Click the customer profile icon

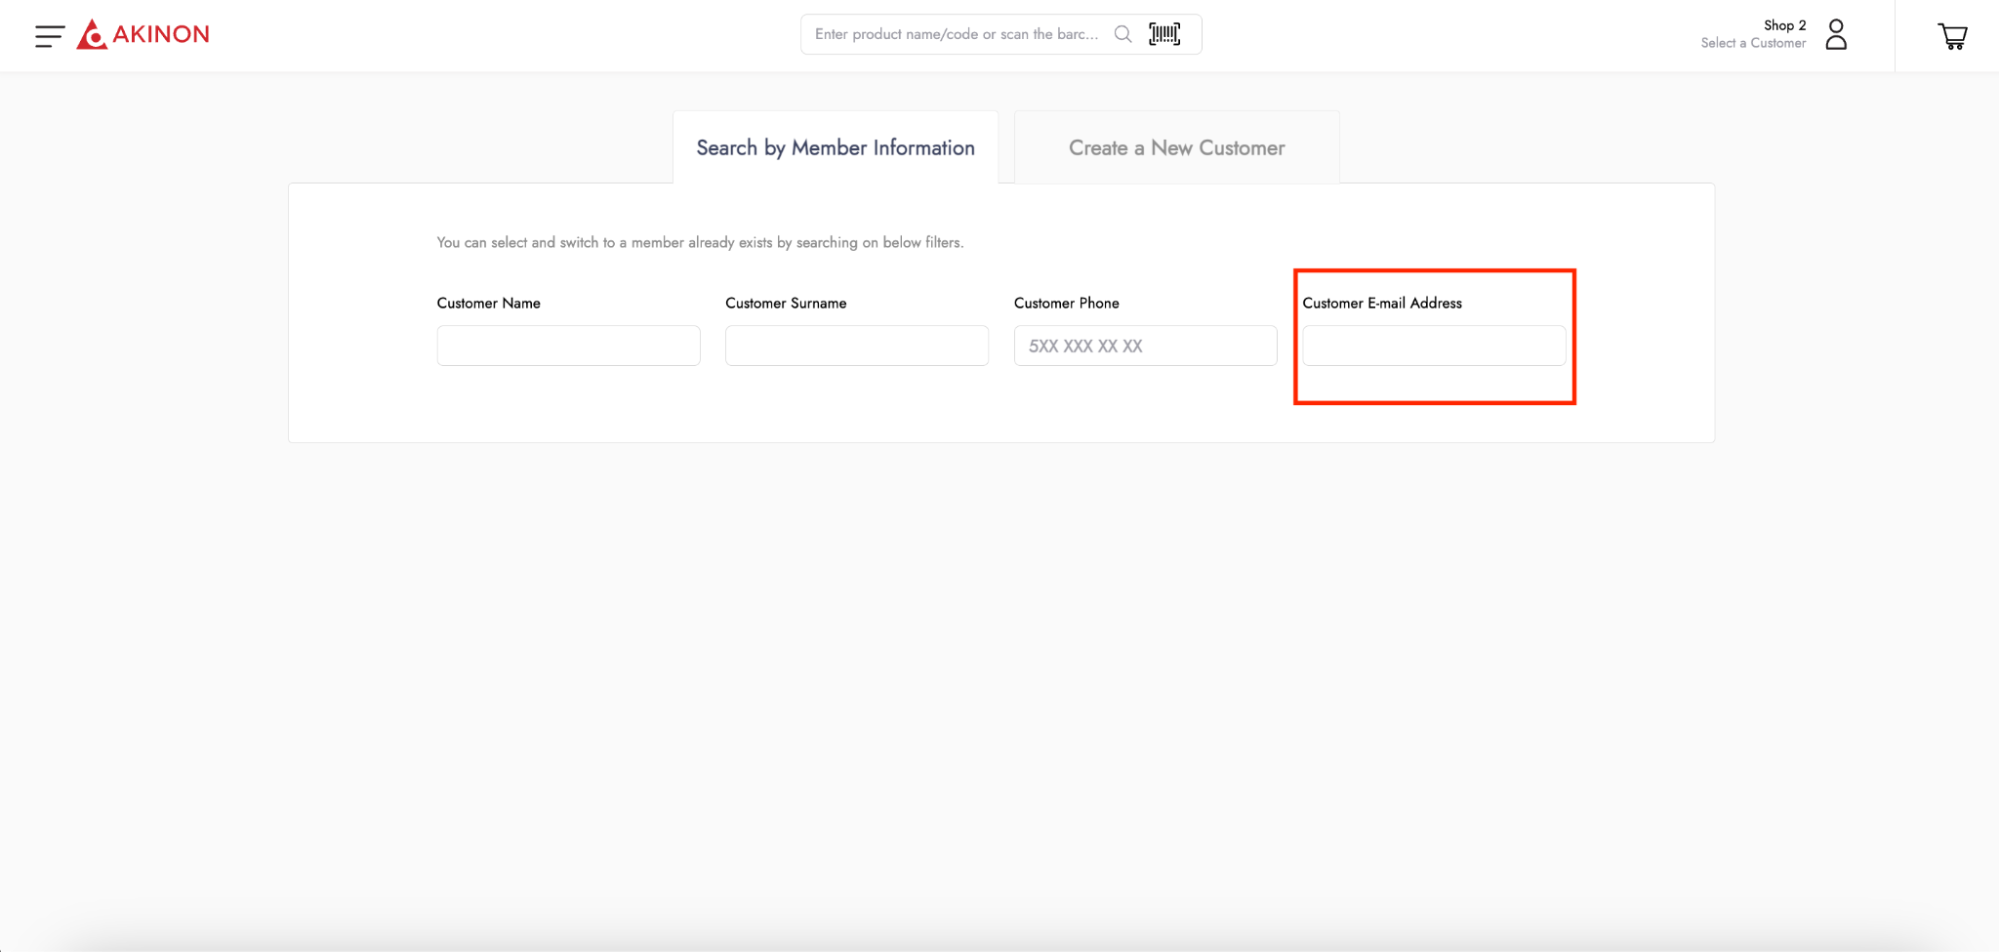[x=1836, y=34]
